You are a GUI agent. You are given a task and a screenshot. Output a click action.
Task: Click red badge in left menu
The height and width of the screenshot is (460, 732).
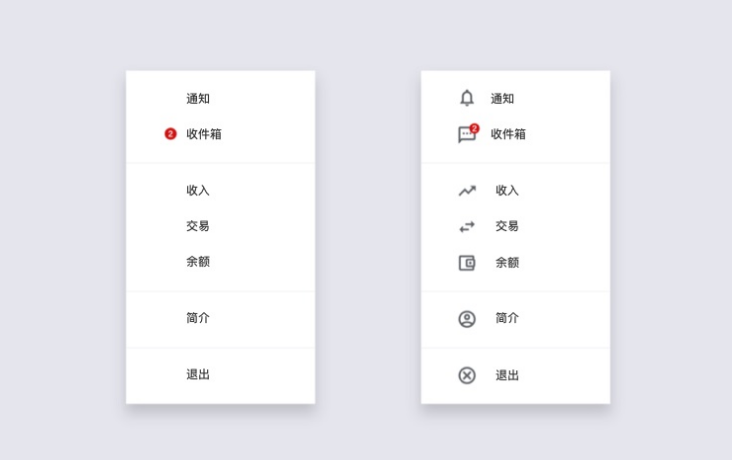pos(170,134)
